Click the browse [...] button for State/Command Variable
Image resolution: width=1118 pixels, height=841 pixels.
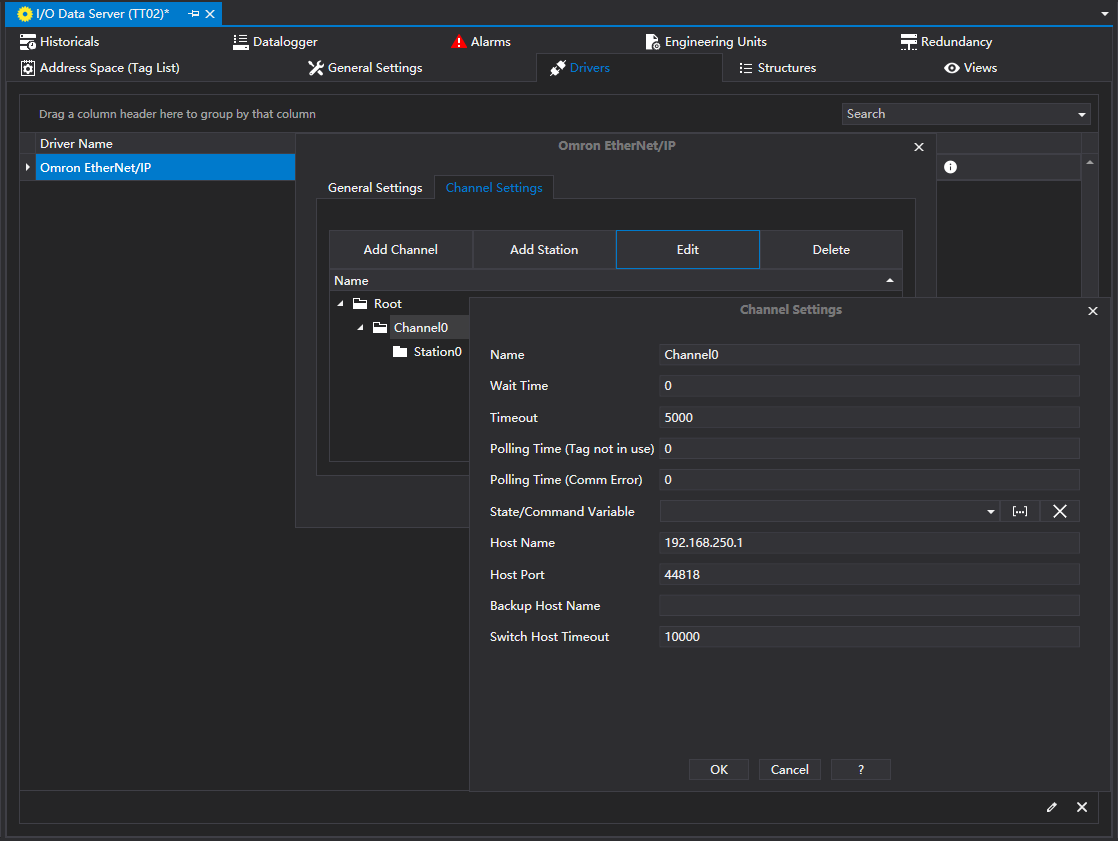point(1020,511)
